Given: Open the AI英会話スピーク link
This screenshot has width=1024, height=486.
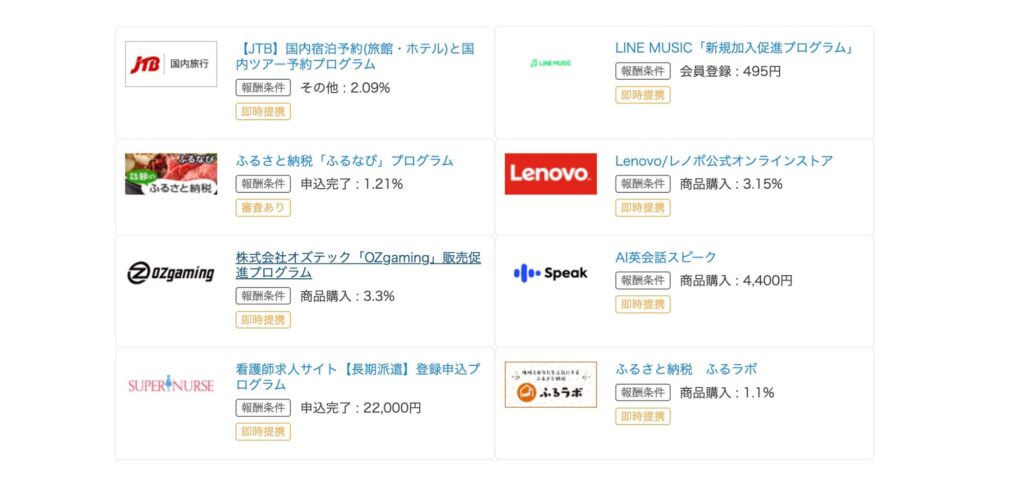Looking at the screenshot, I should click(665, 257).
